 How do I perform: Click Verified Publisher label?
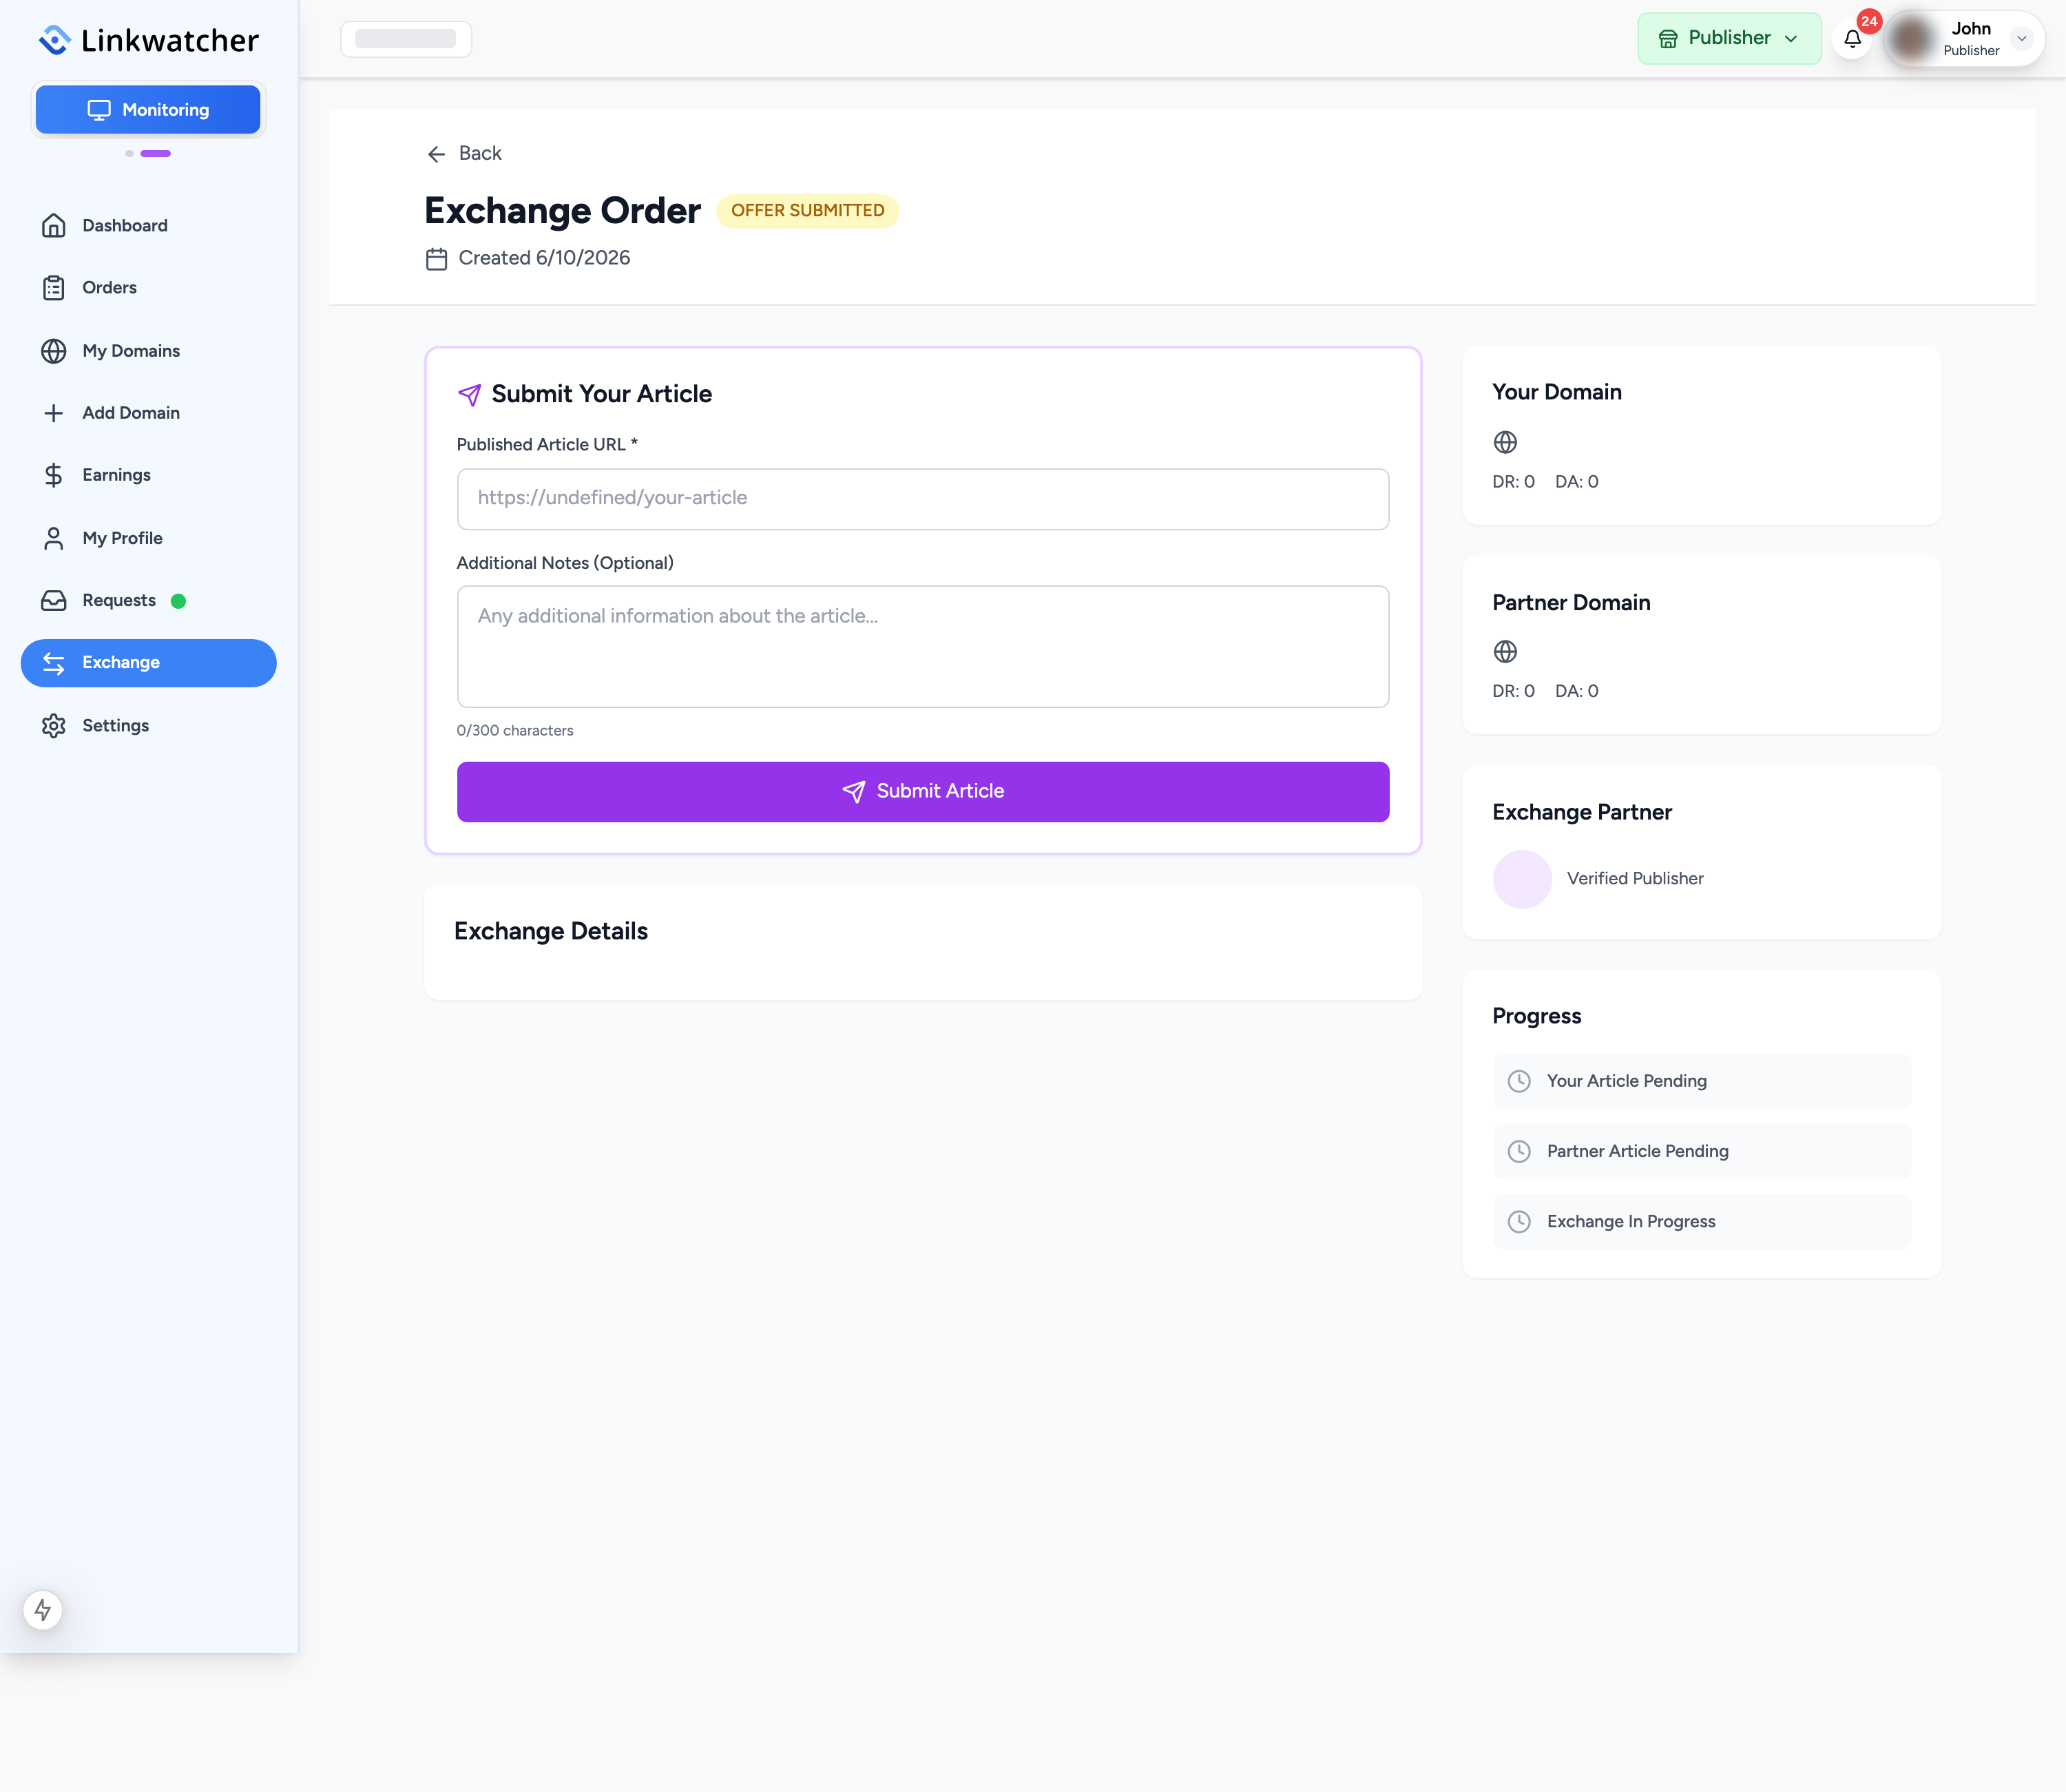[1635, 878]
